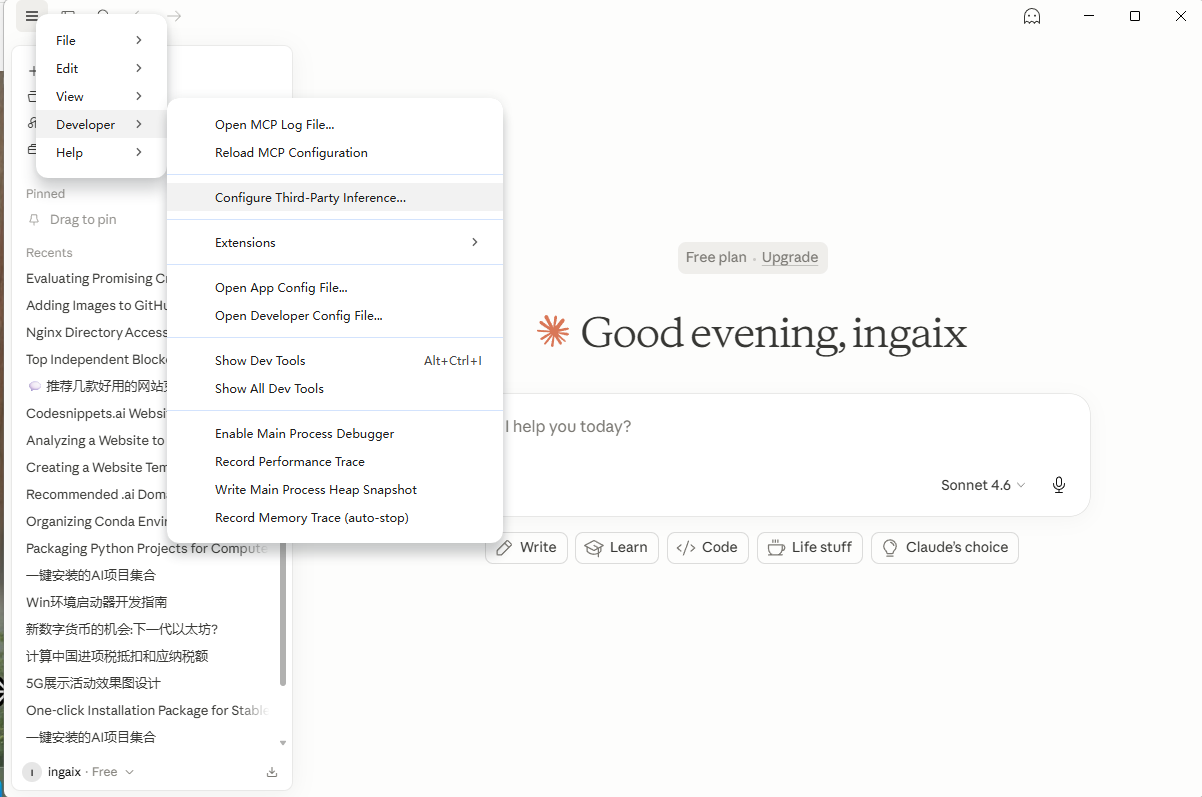The image size is (1202, 797).
Task: Click the pin icon beside Drag to pin
Action: coord(35,220)
